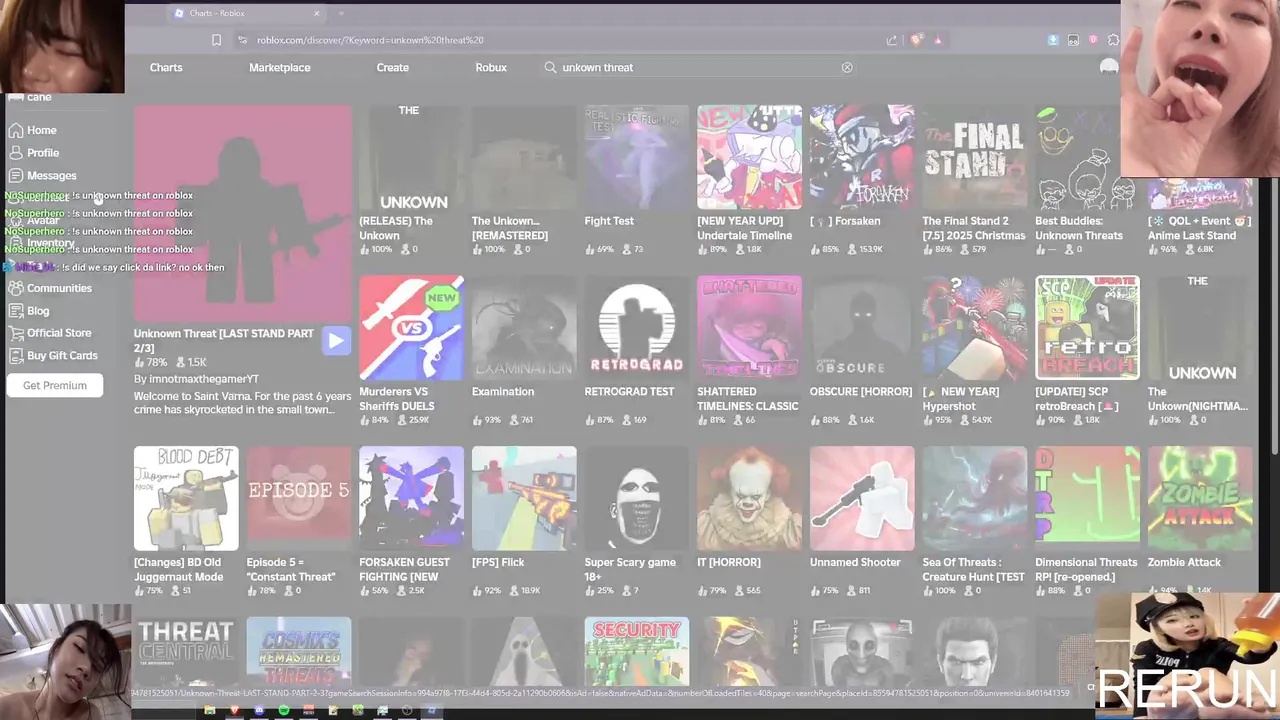This screenshot has height=720, width=1280.
Task: Open "Episode 5 = Constant Threat" tile
Action: click(299, 521)
